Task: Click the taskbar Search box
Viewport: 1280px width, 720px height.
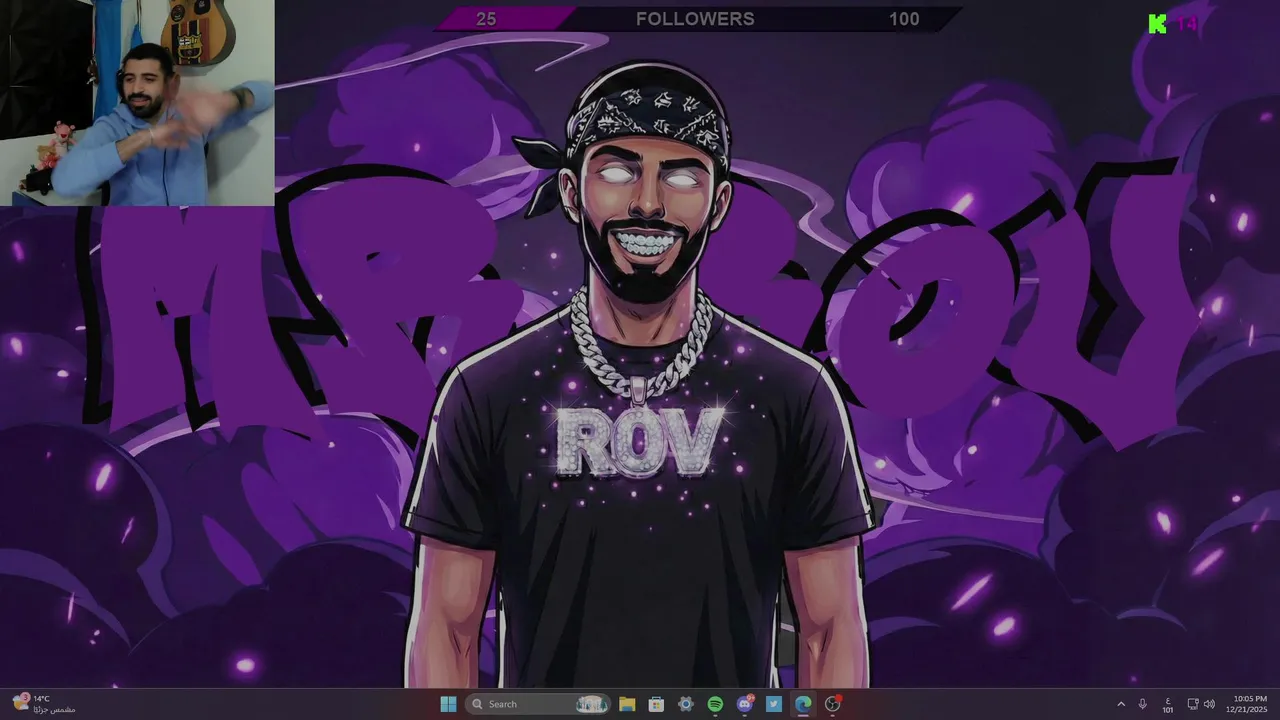Action: 539,704
